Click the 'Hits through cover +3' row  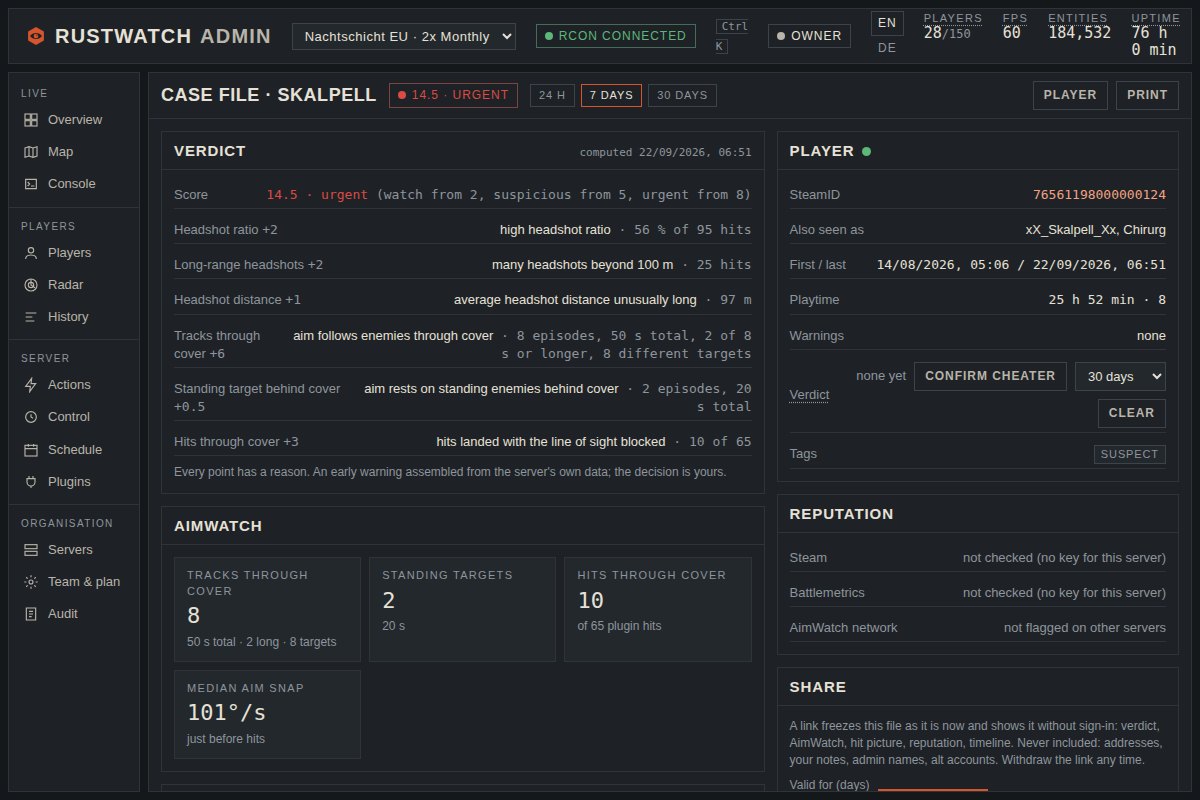pos(462,442)
